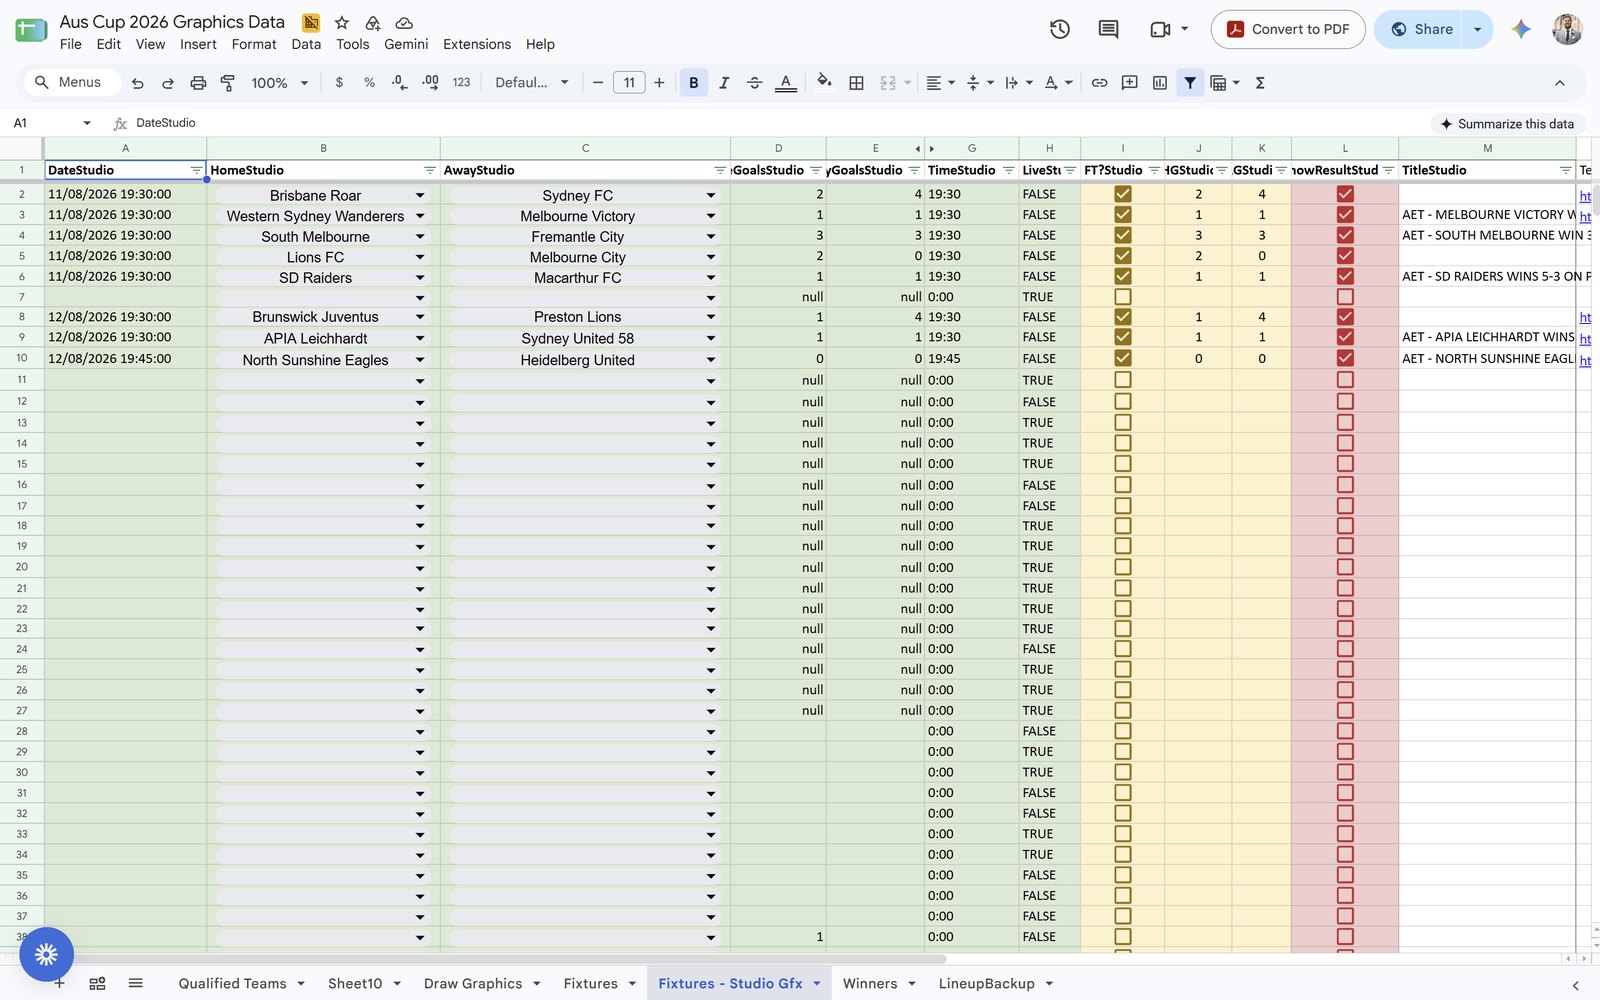Viewport: 1600px width, 1000px height.
Task: Toggle FT?Studio checkbox in row 12
Action: 1122,401
